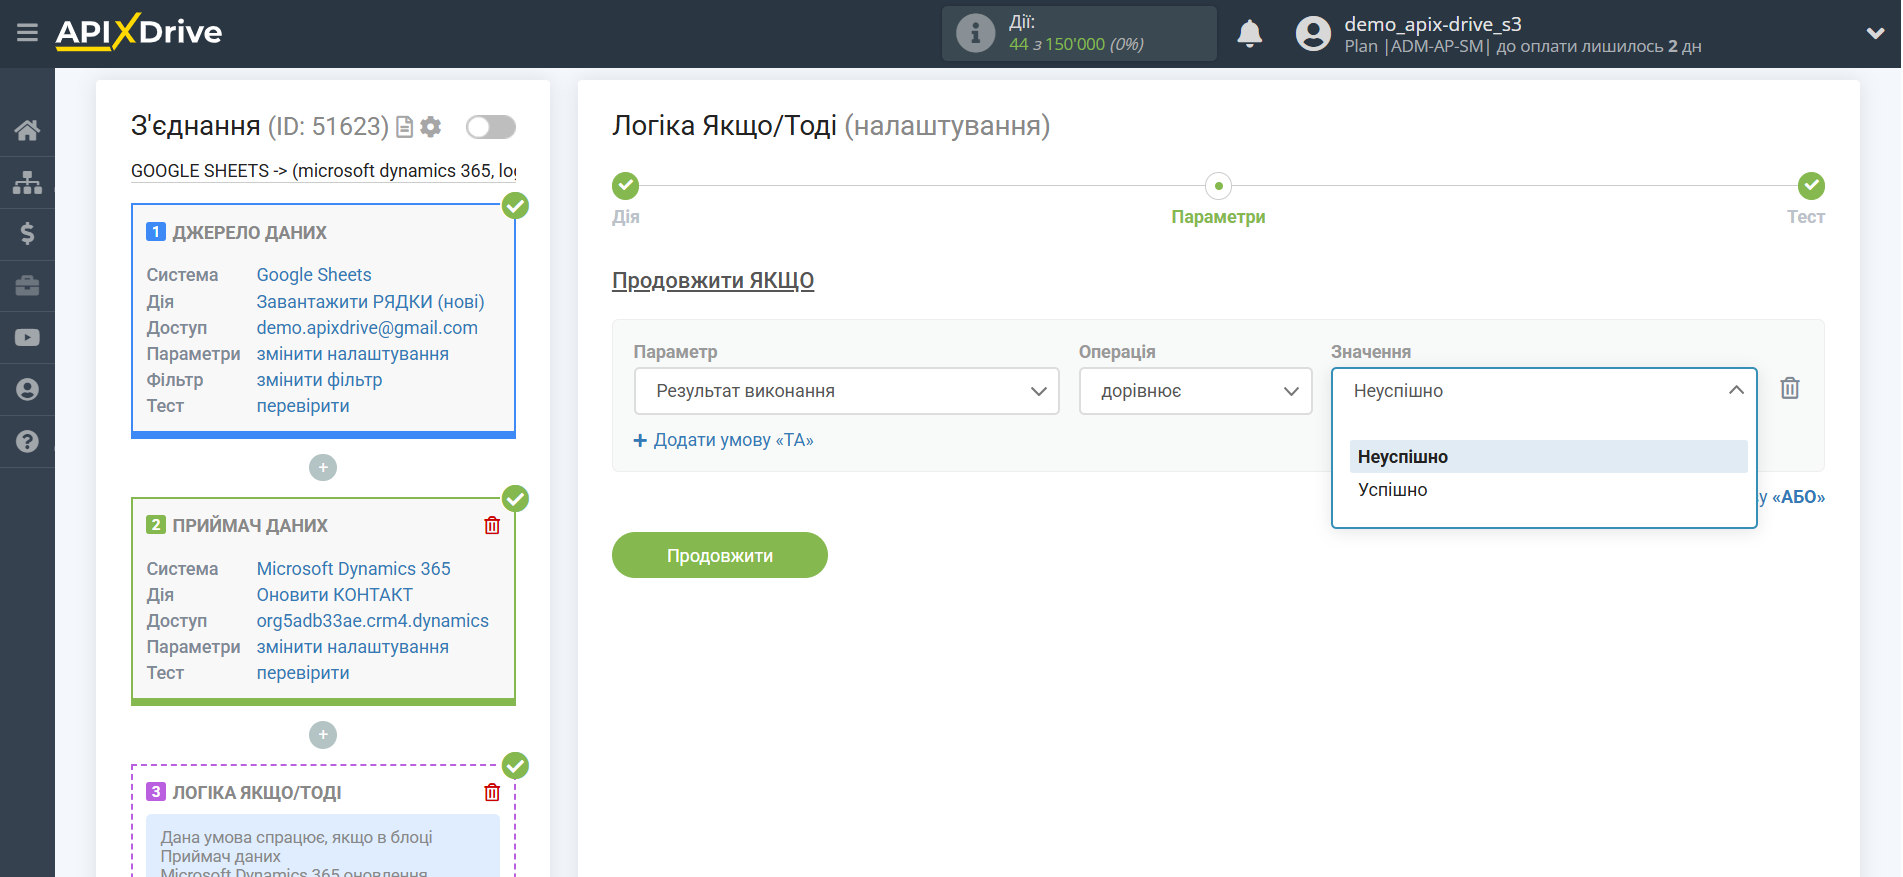Open the briefcase icon in sidebar
The width and height of the screenshot is (1903, 877).
tap(27, 286)
